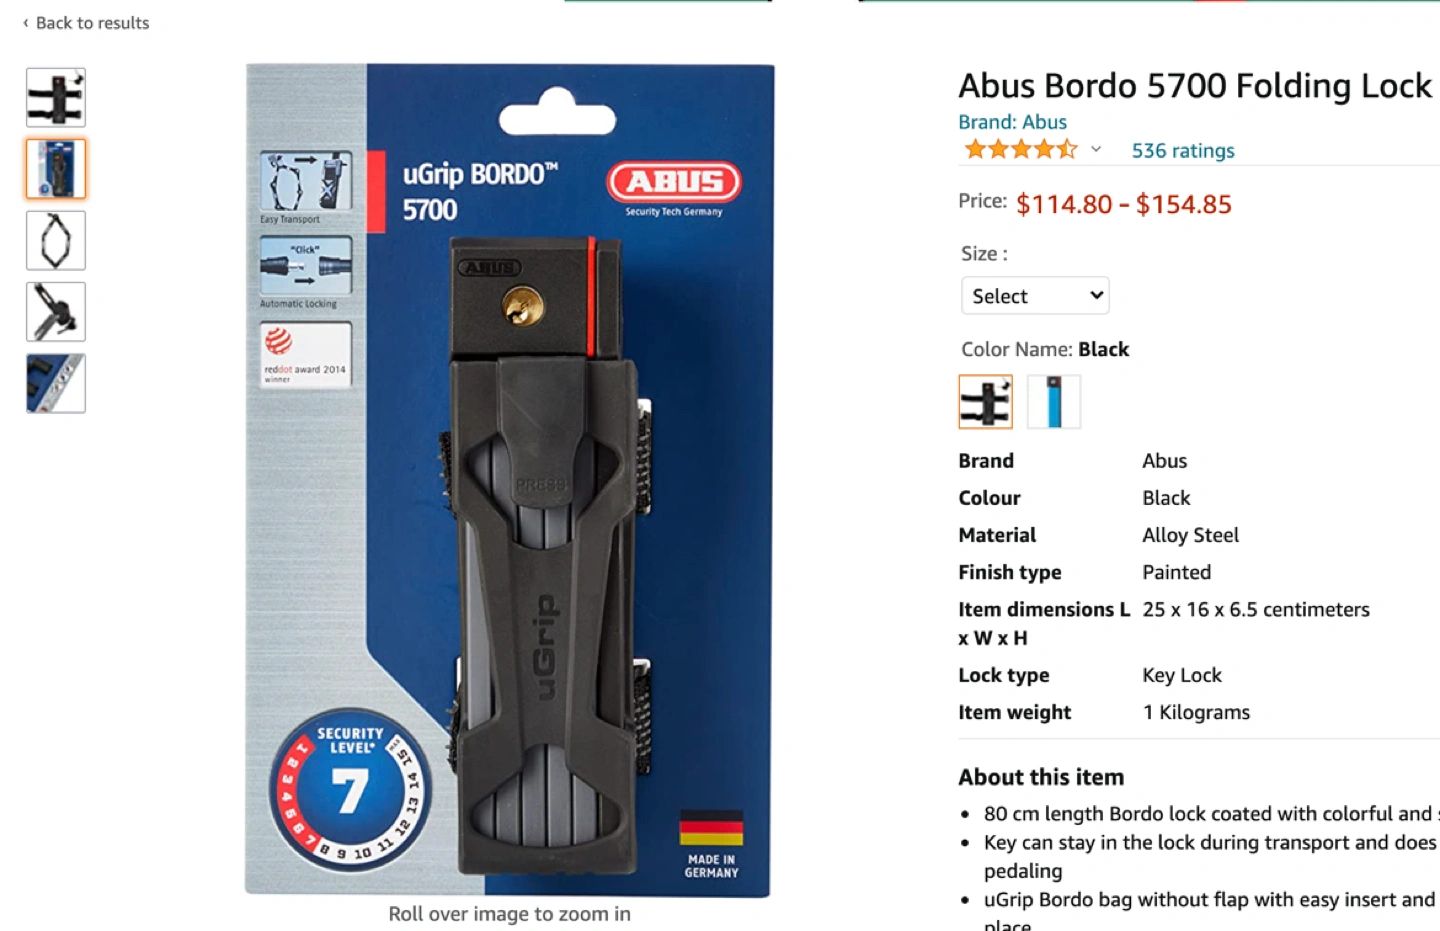Show the lock mounted on bike thumbnail
This screenshot has width=1440, height=931.
click(x=56, y=312)
